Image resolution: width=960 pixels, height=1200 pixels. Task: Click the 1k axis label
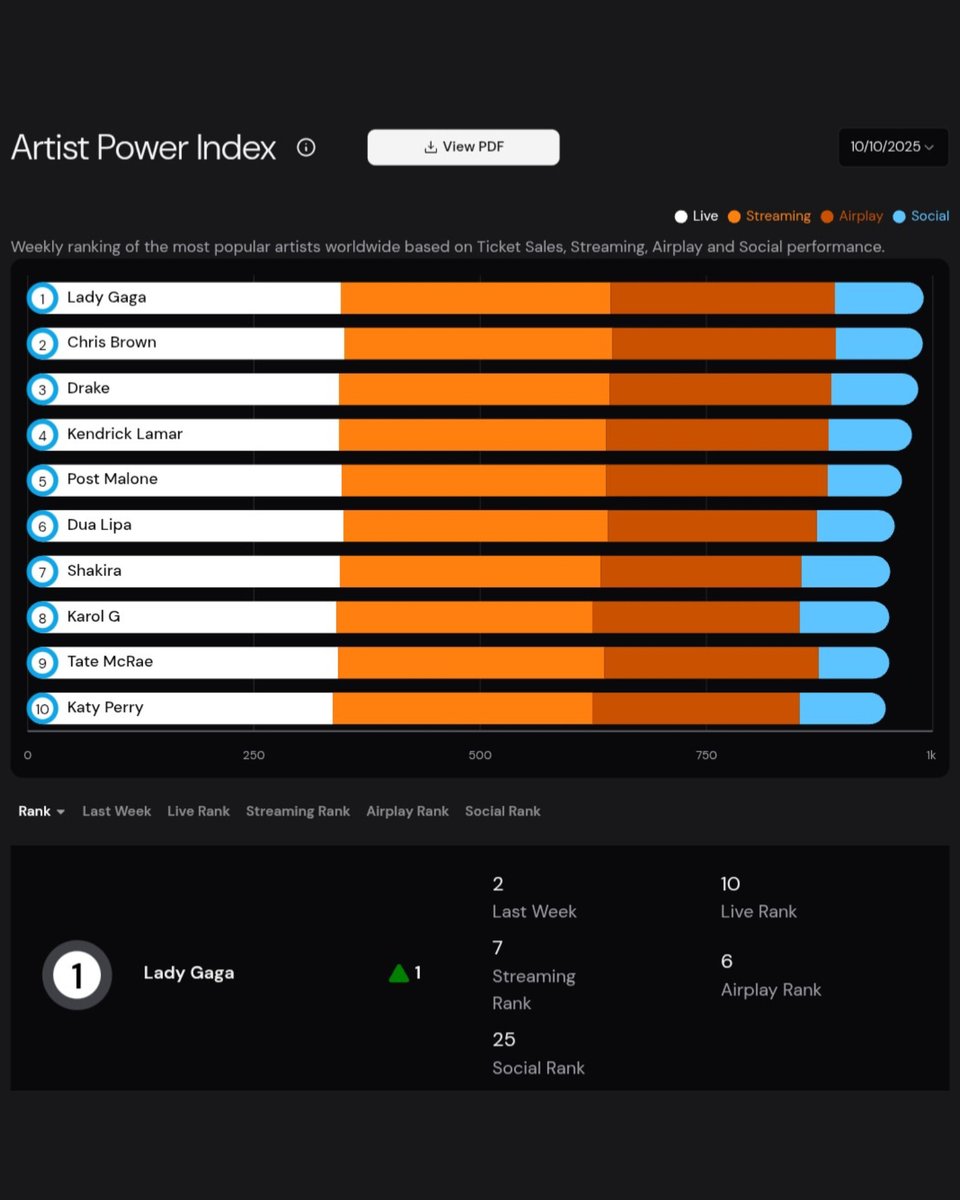tap(931, 755)
